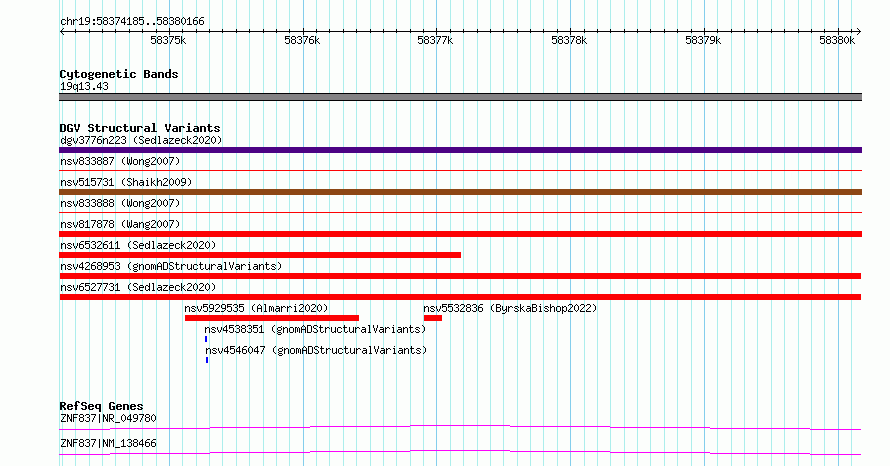
Task: Open the nsv833888 (Wong2007) label
Action: (120, 203)
